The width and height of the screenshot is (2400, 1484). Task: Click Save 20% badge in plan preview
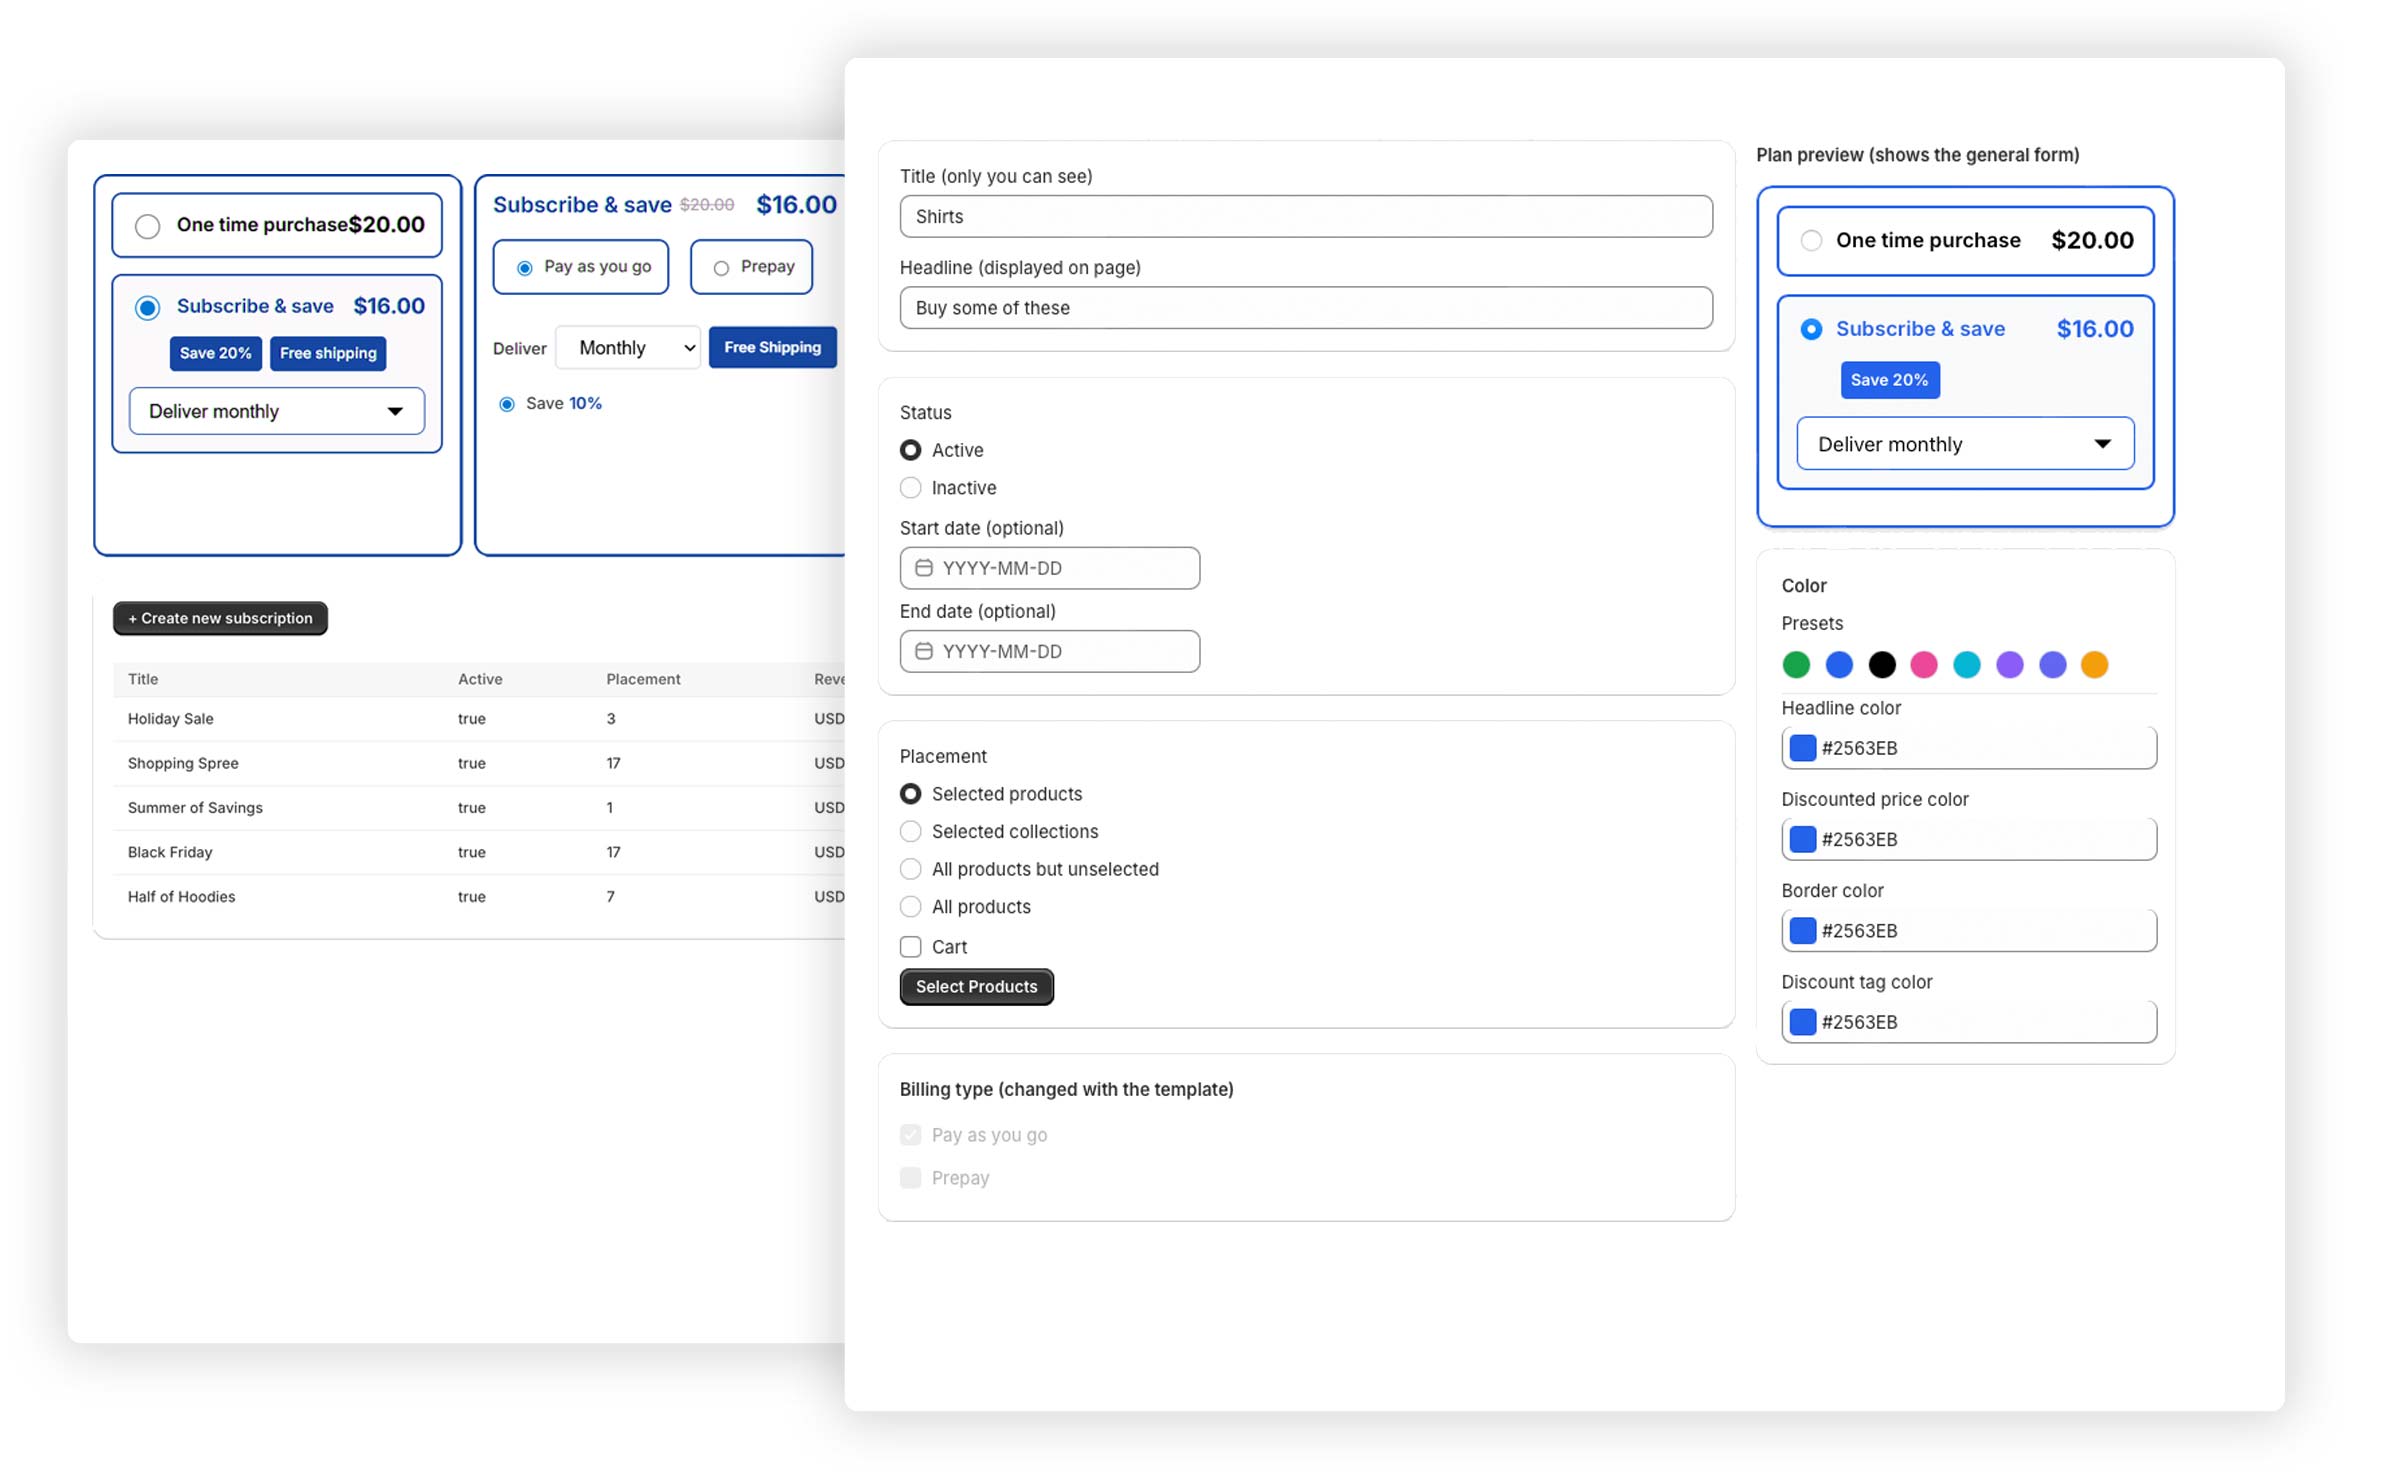click(x=1889, y=380)
